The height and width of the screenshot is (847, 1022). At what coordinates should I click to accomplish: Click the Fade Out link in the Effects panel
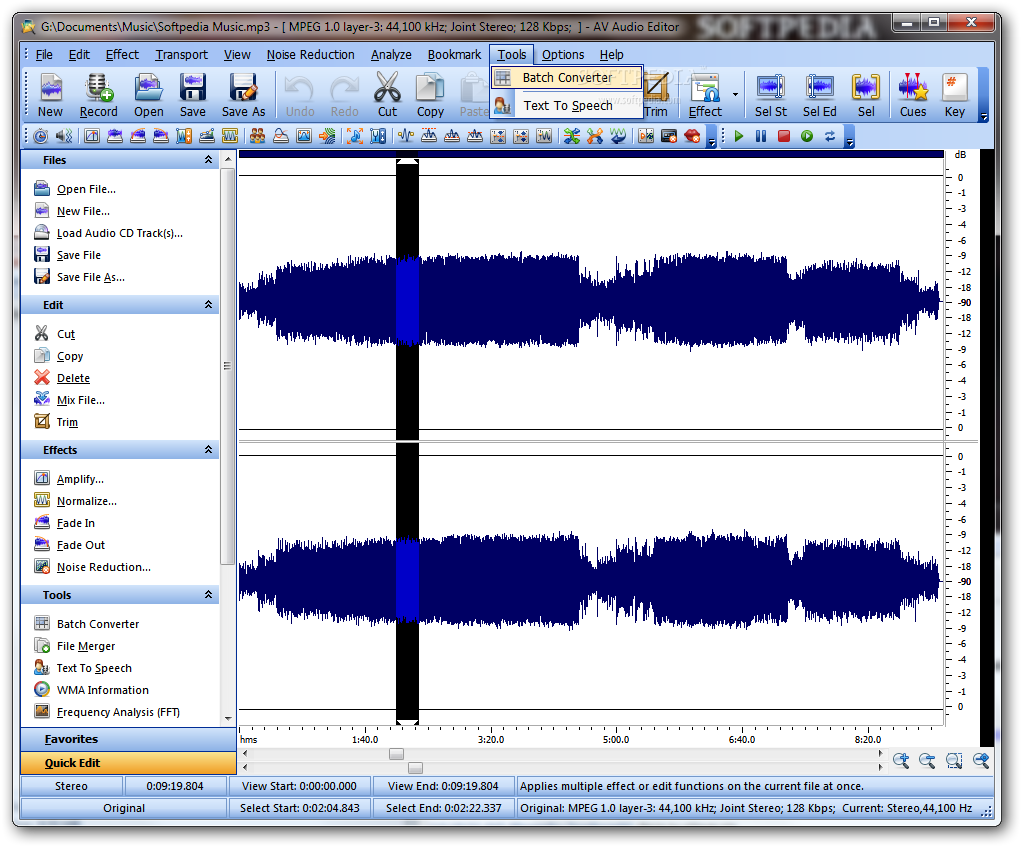click(81, 545)
